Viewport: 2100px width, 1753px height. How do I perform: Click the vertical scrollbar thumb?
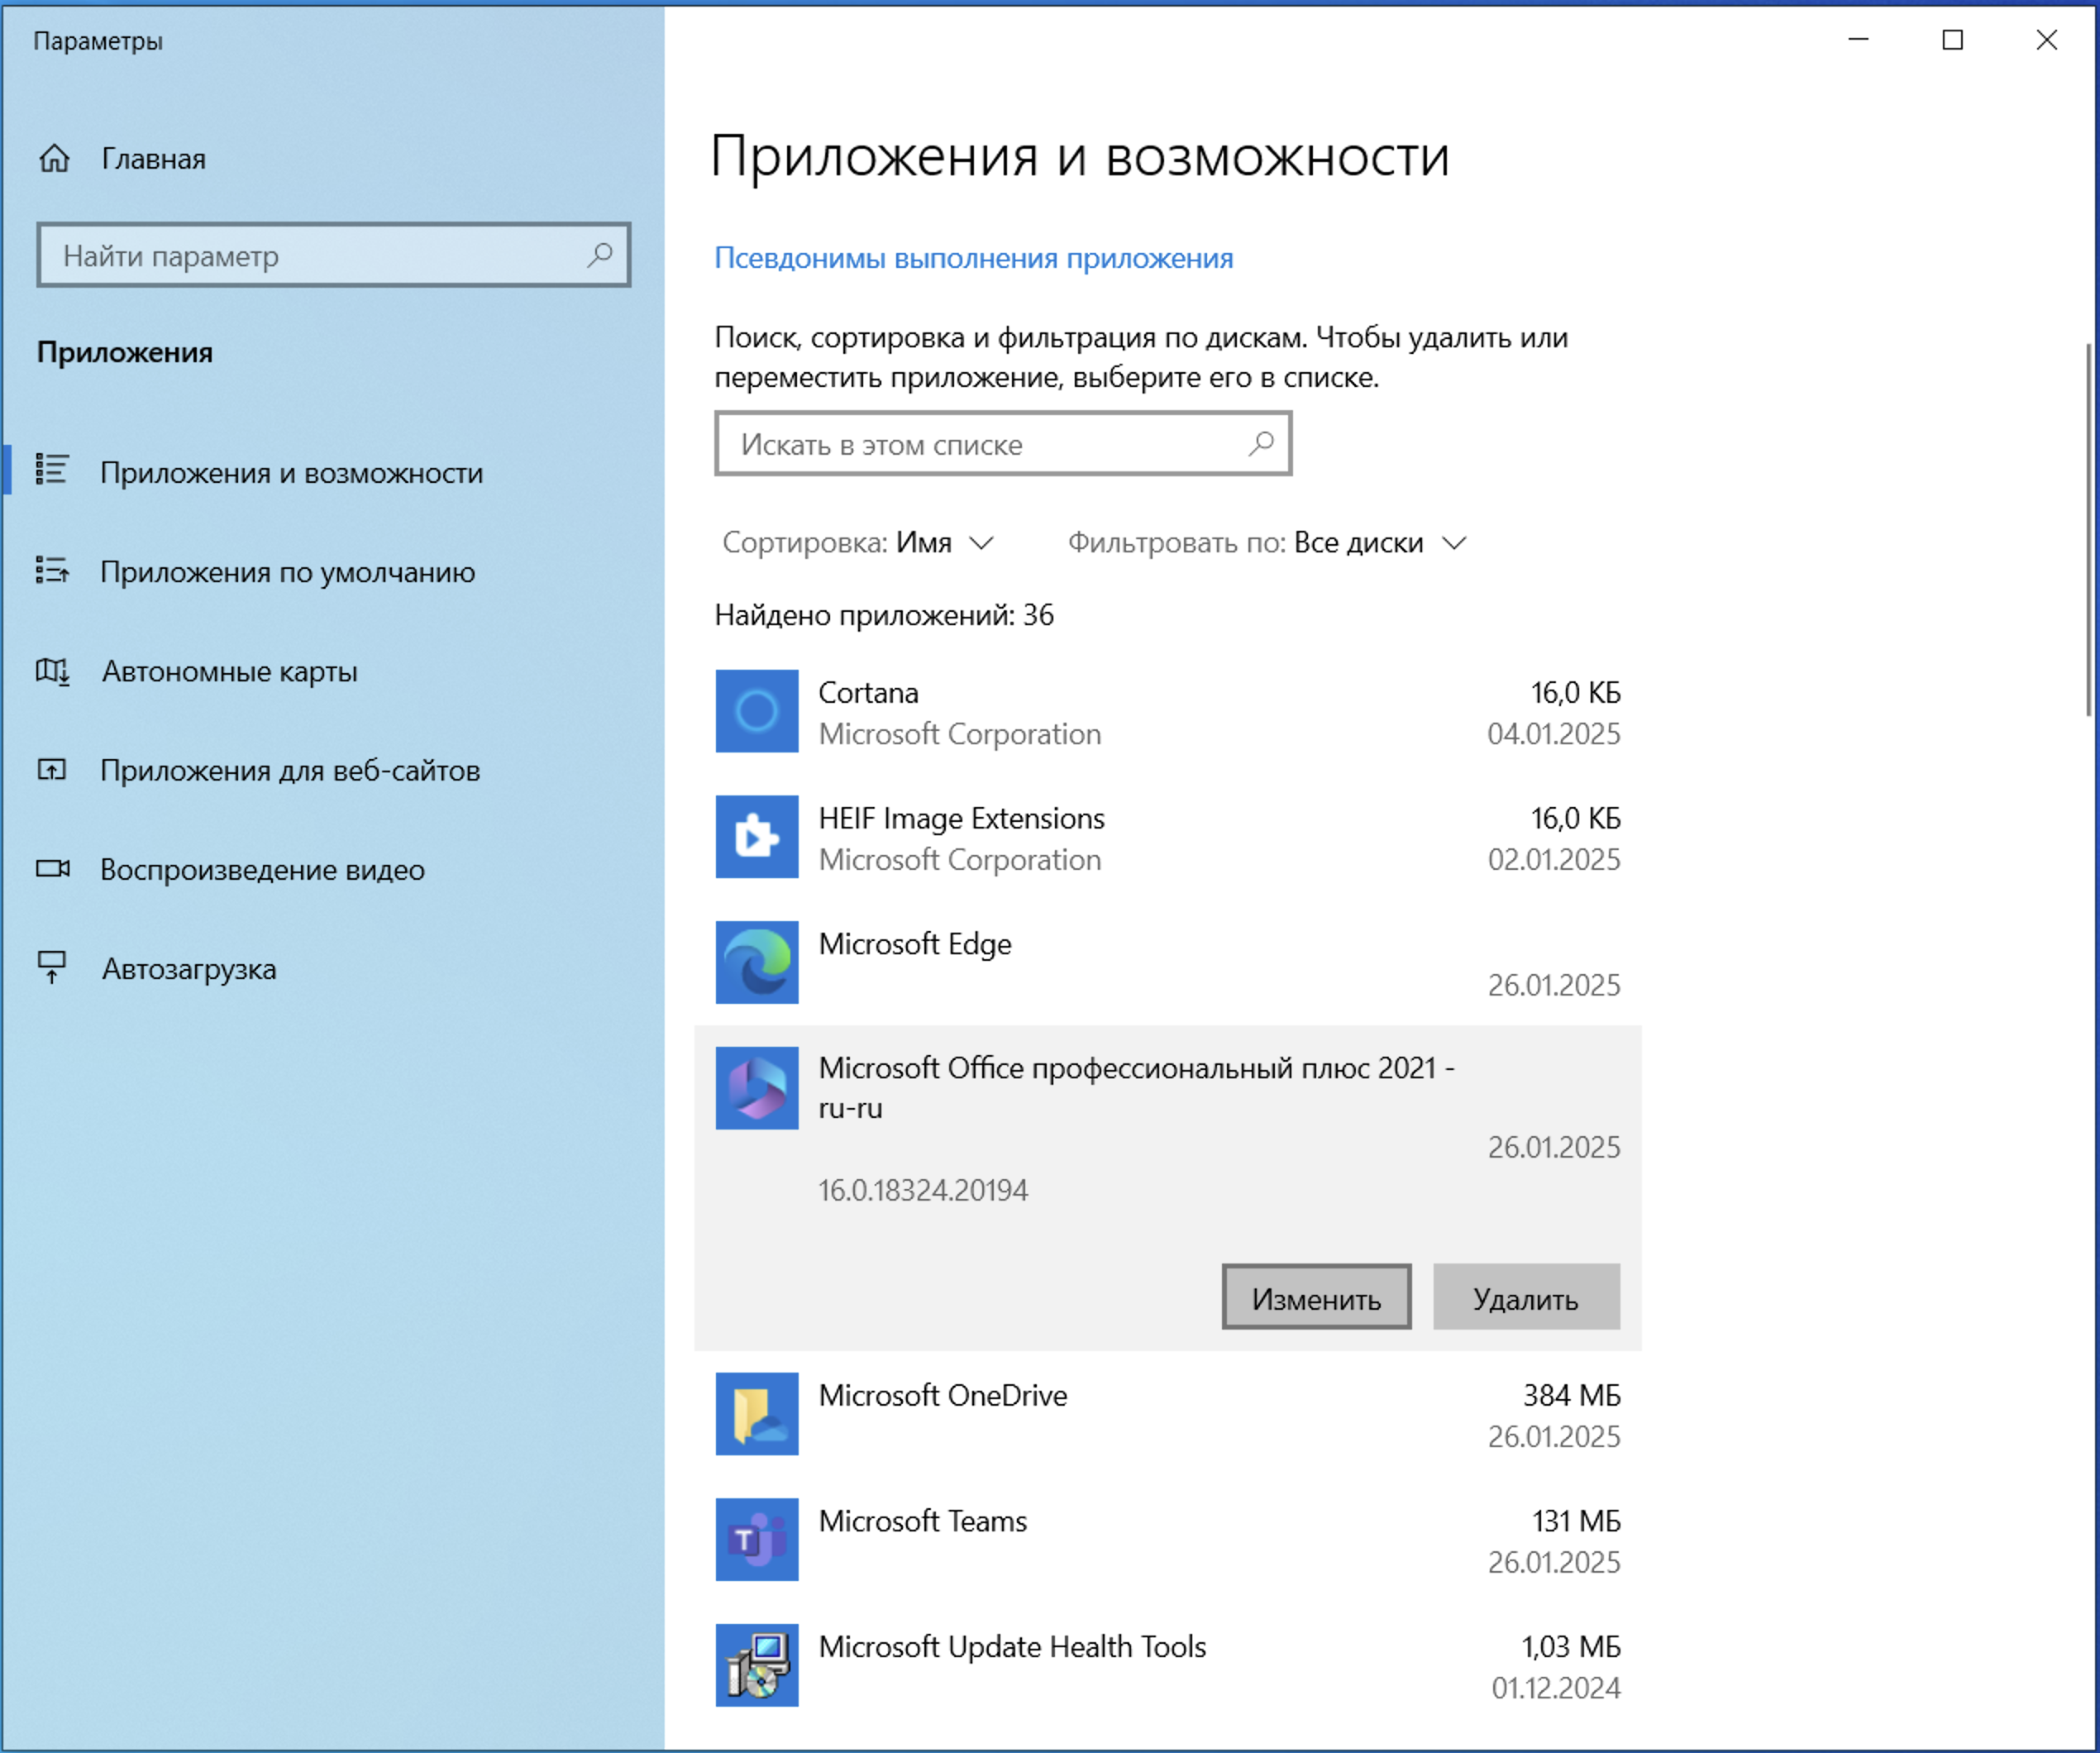tap(2088, 529)
